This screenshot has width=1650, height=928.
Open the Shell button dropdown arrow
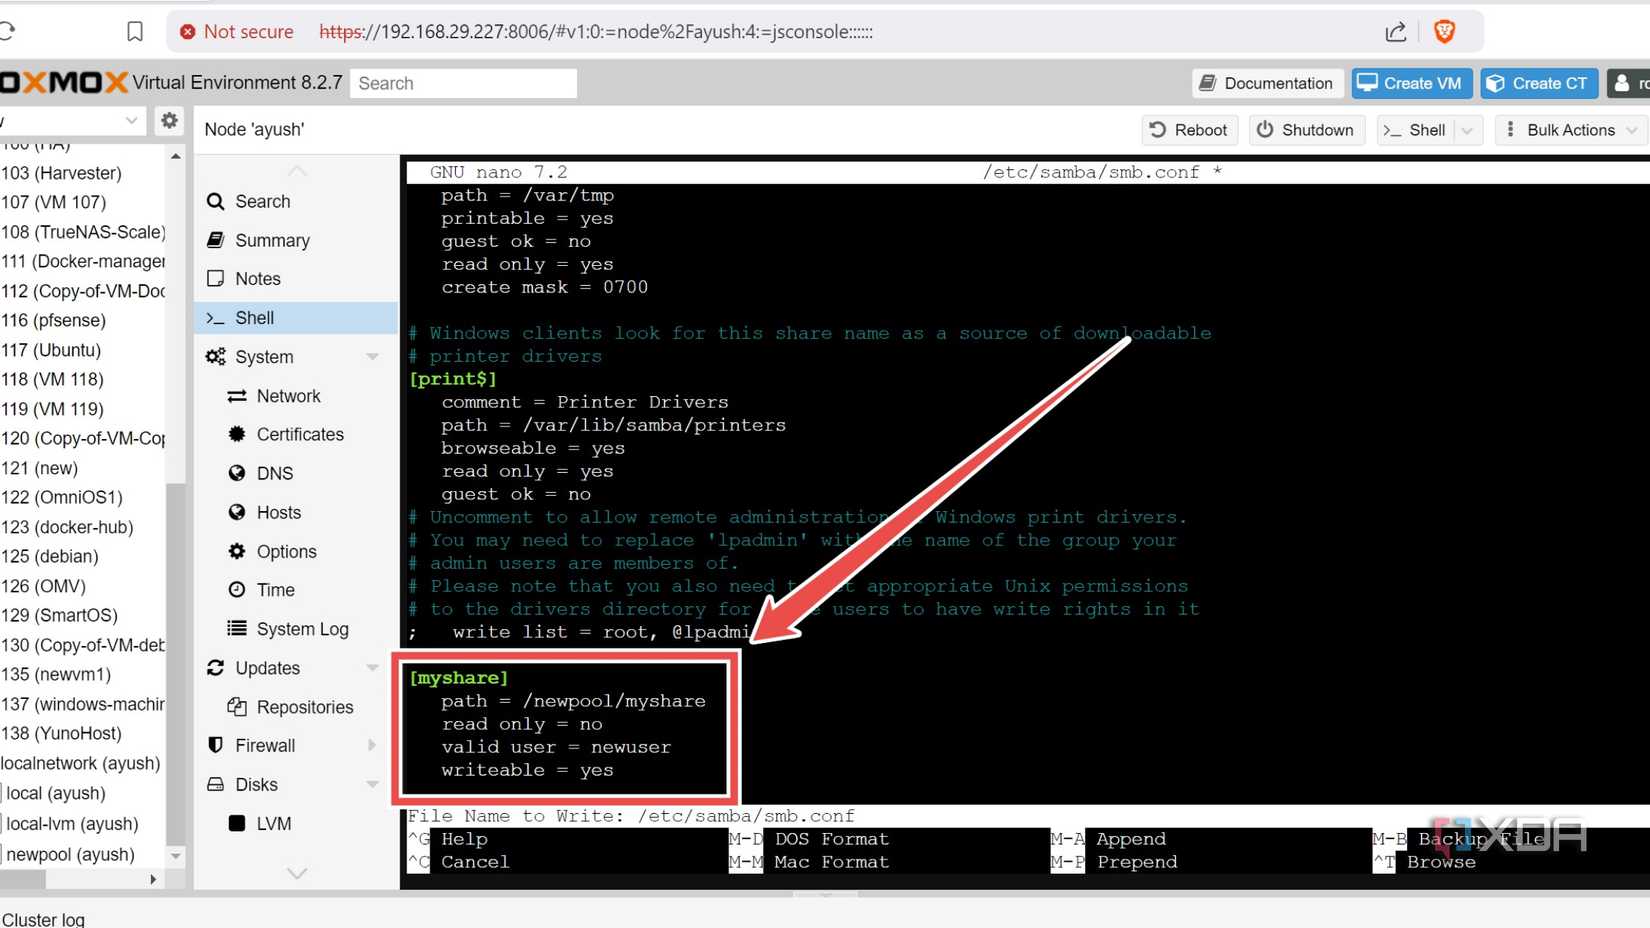pos(1467,130)
